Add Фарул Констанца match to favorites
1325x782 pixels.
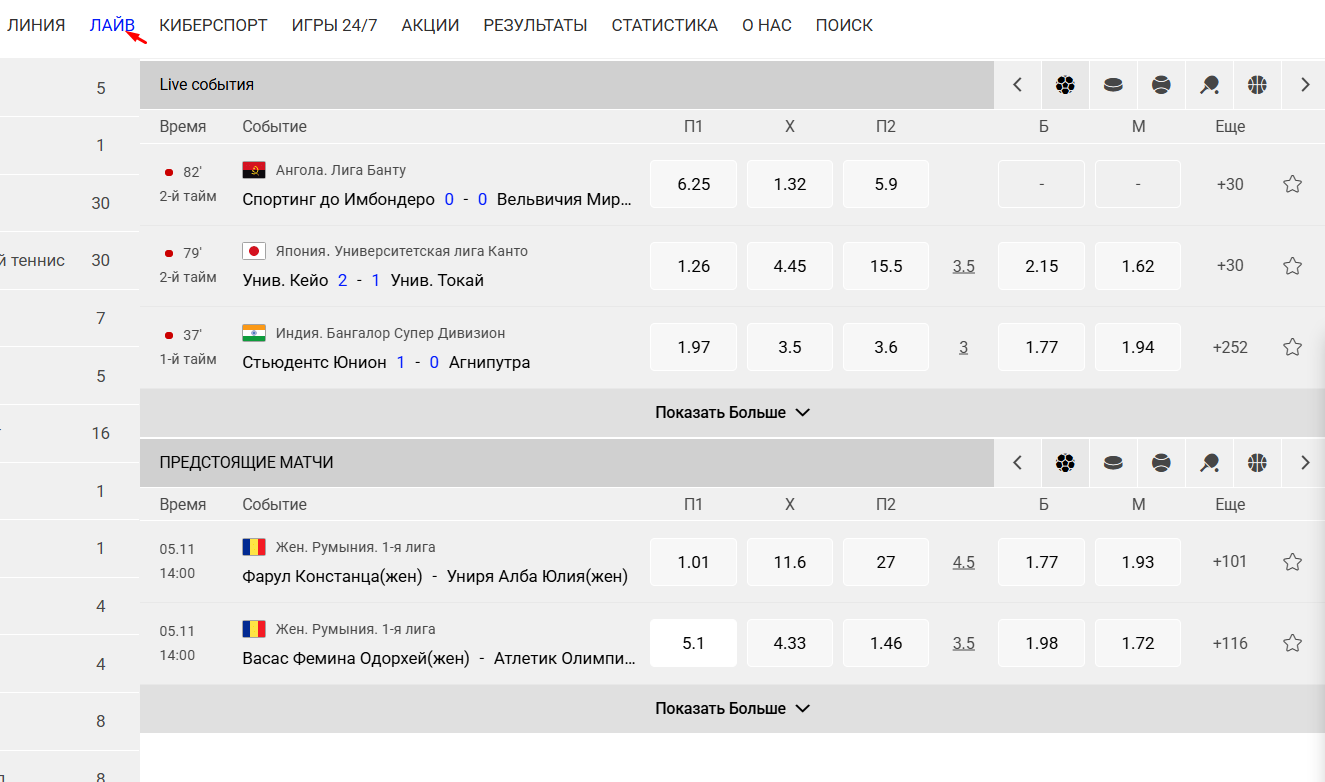coord(1292,562)
